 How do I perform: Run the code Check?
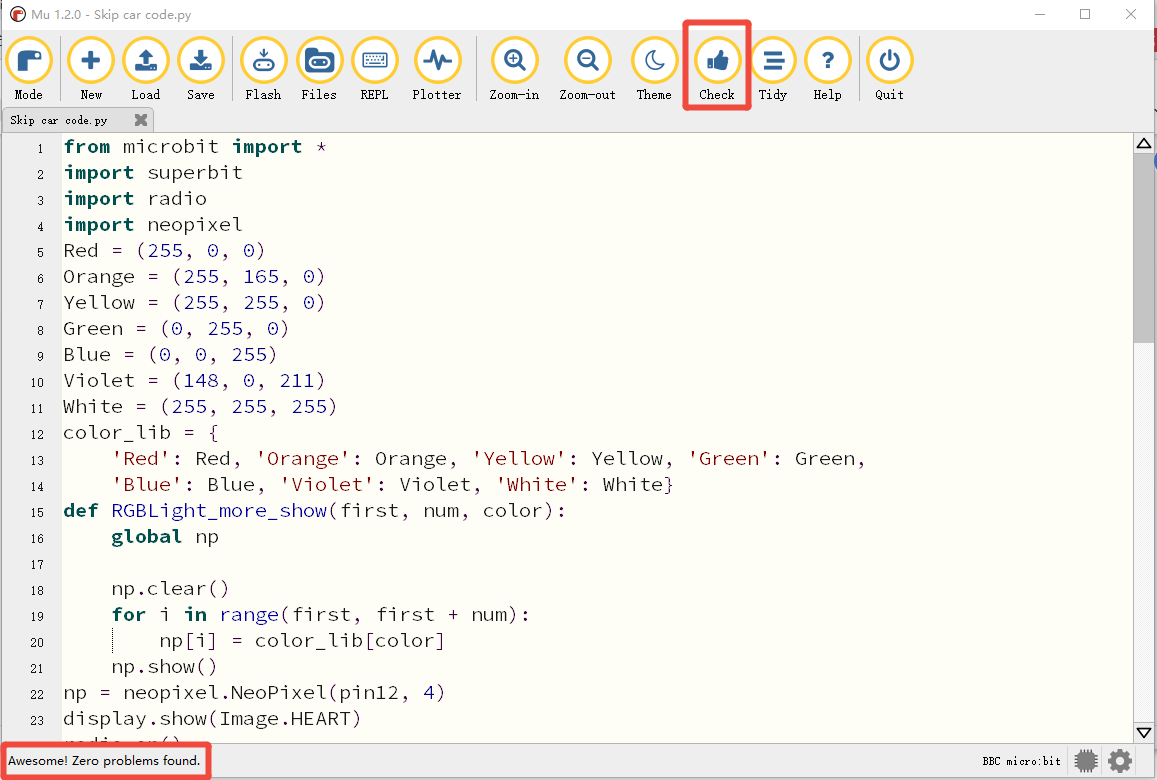click(716, 69)
